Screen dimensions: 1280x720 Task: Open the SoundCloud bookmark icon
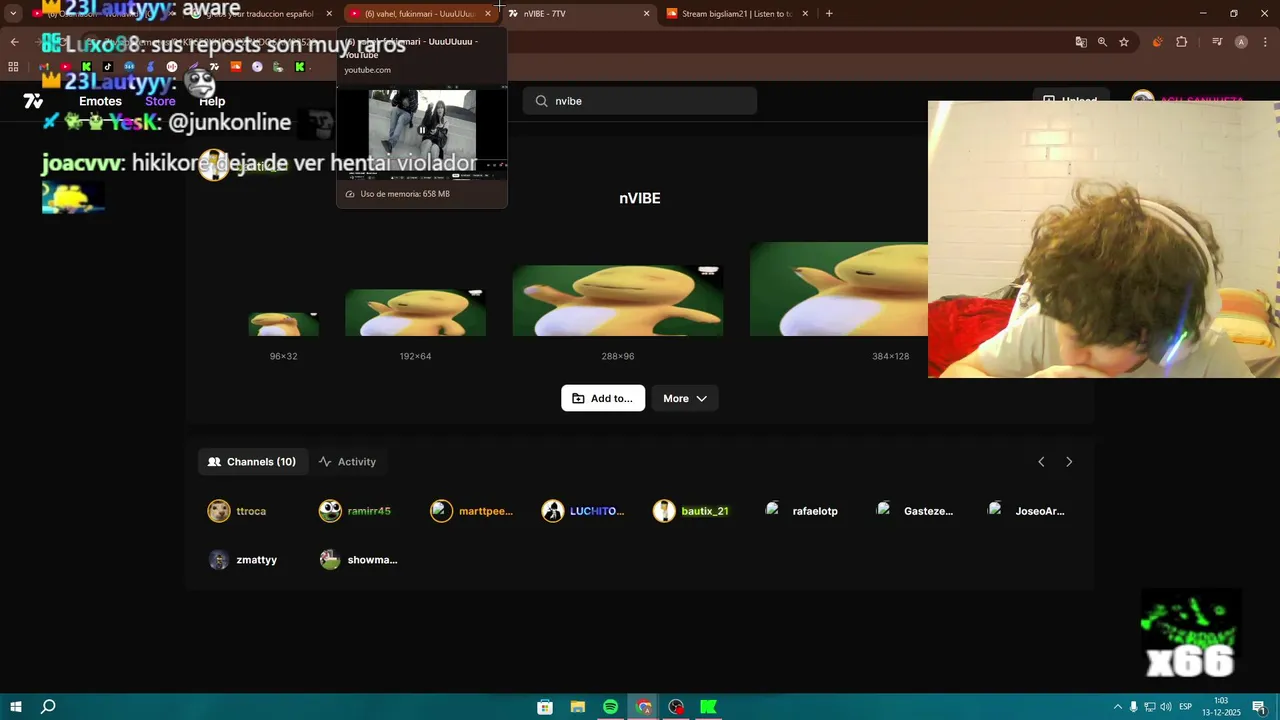[x=236, y=67]
